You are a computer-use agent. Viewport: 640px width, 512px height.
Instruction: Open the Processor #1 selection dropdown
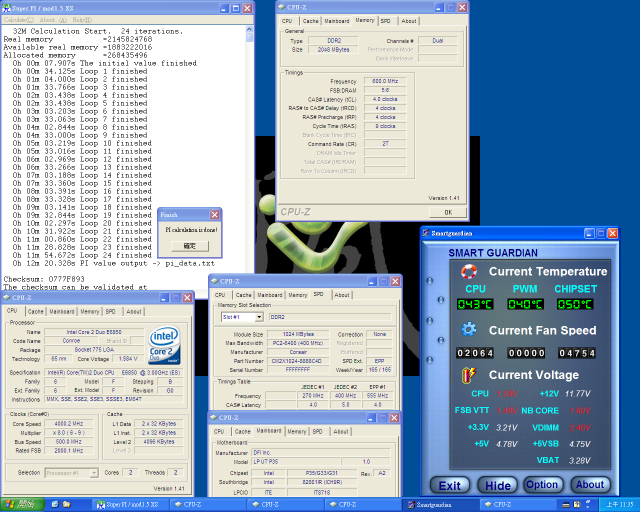tap(94, 473)
